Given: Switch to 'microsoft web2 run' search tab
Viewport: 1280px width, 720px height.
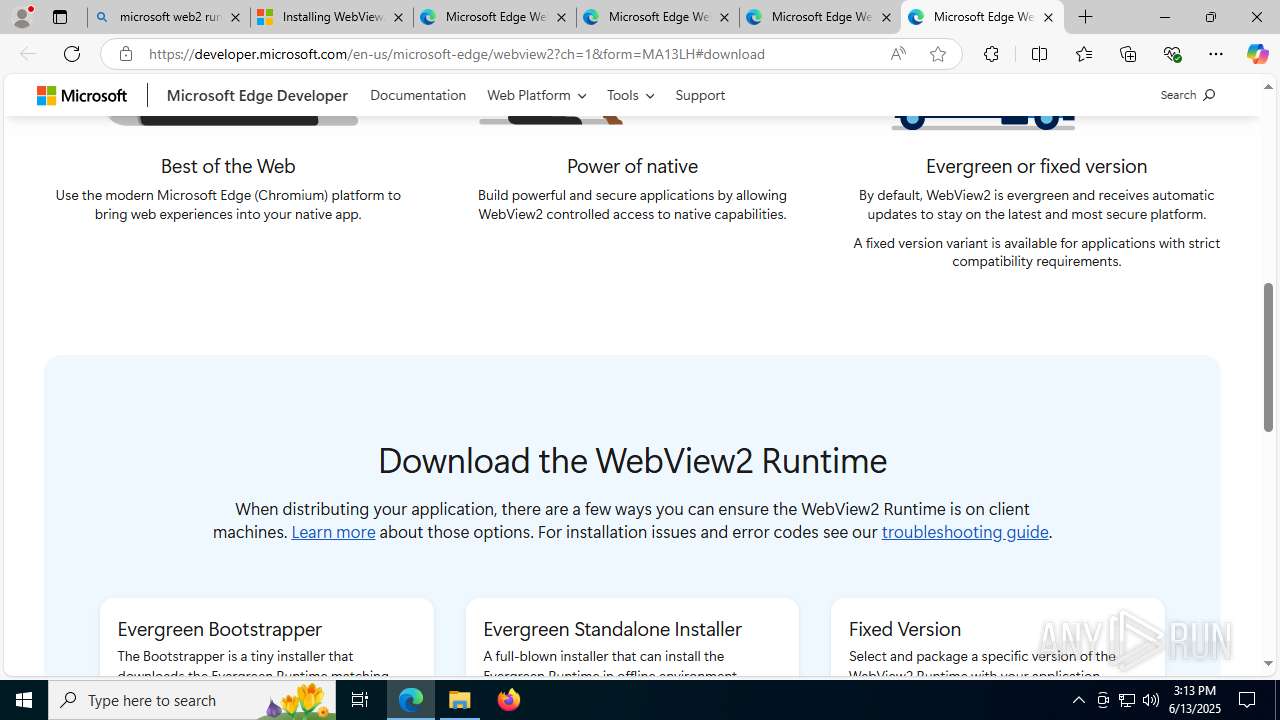Looking at the screenshot, I should pyautogui.click(x=168, y=17).
